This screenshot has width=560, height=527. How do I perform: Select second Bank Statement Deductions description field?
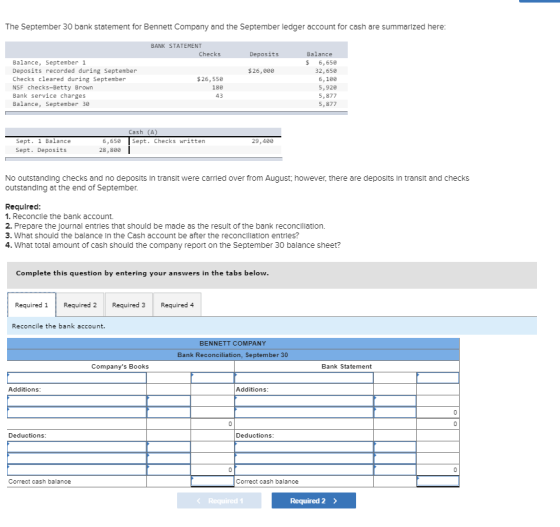(x=304, y=458)
